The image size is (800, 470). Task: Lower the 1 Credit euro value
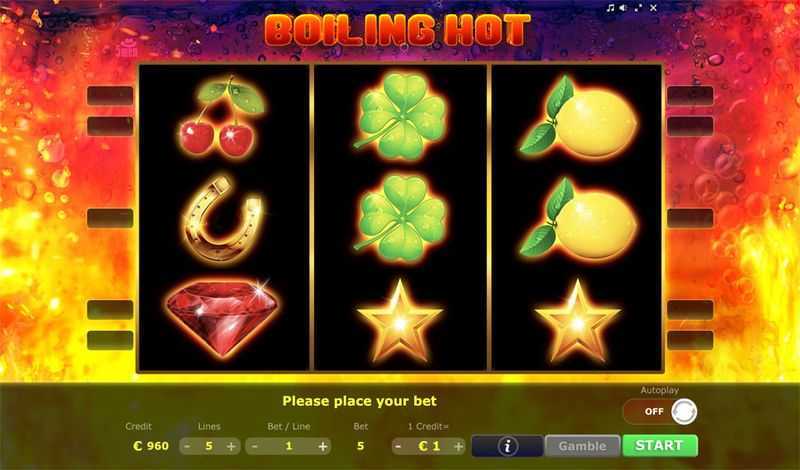point(398,446)
